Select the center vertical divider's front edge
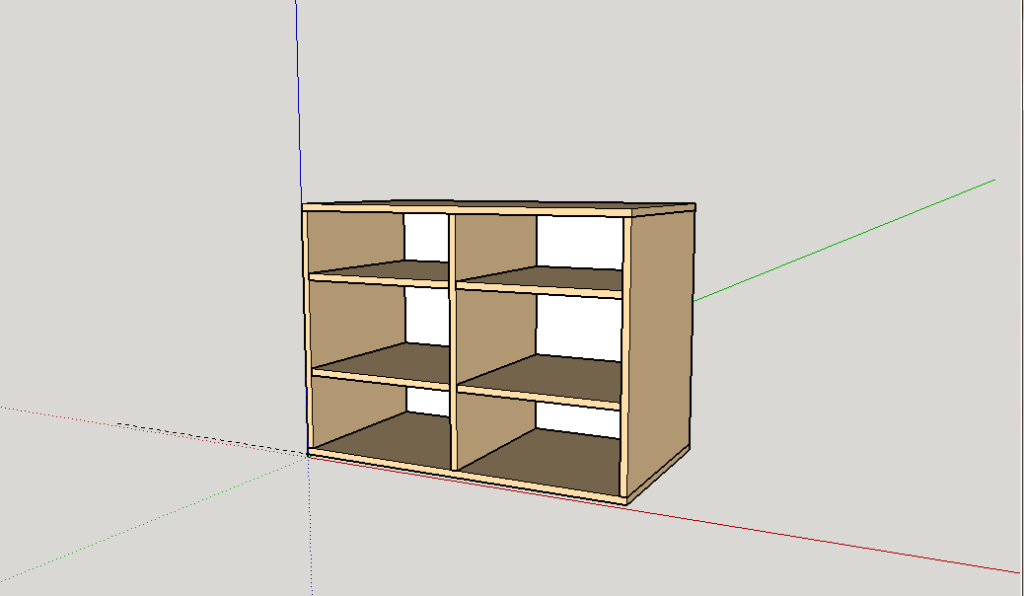1024x596 pixels. 452,343
